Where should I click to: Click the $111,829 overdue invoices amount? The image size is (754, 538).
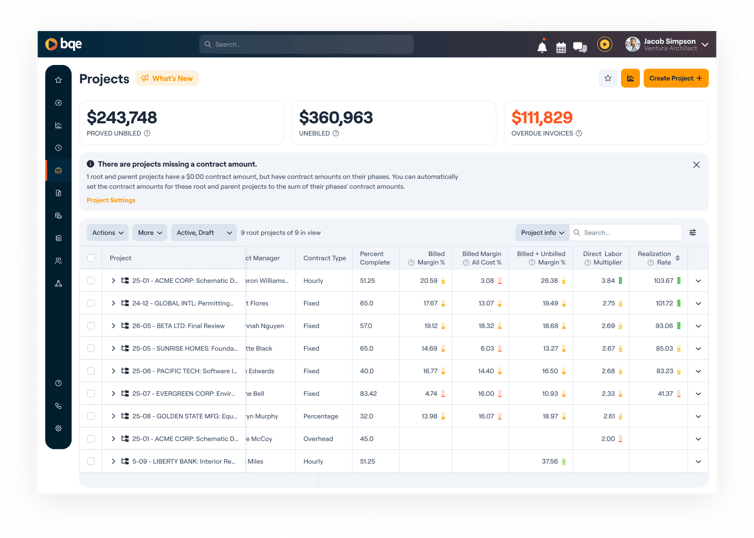click(542, 118)
